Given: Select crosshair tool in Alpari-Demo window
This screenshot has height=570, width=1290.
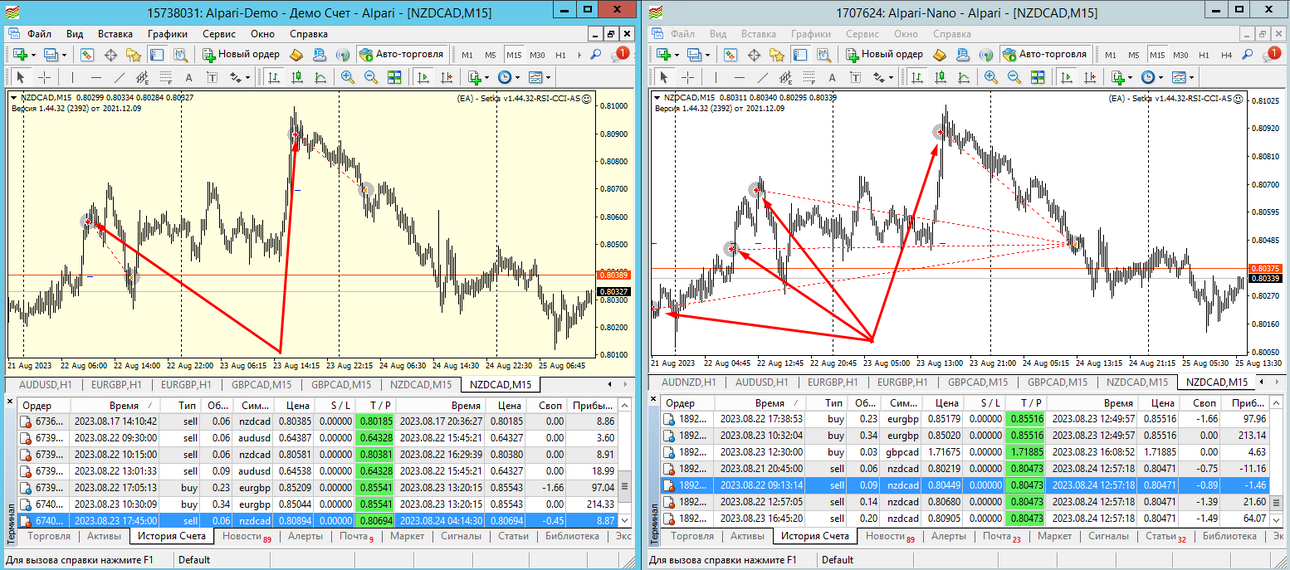Looking at the screenshot, I should pyautogui.click(x=44, y=76).
